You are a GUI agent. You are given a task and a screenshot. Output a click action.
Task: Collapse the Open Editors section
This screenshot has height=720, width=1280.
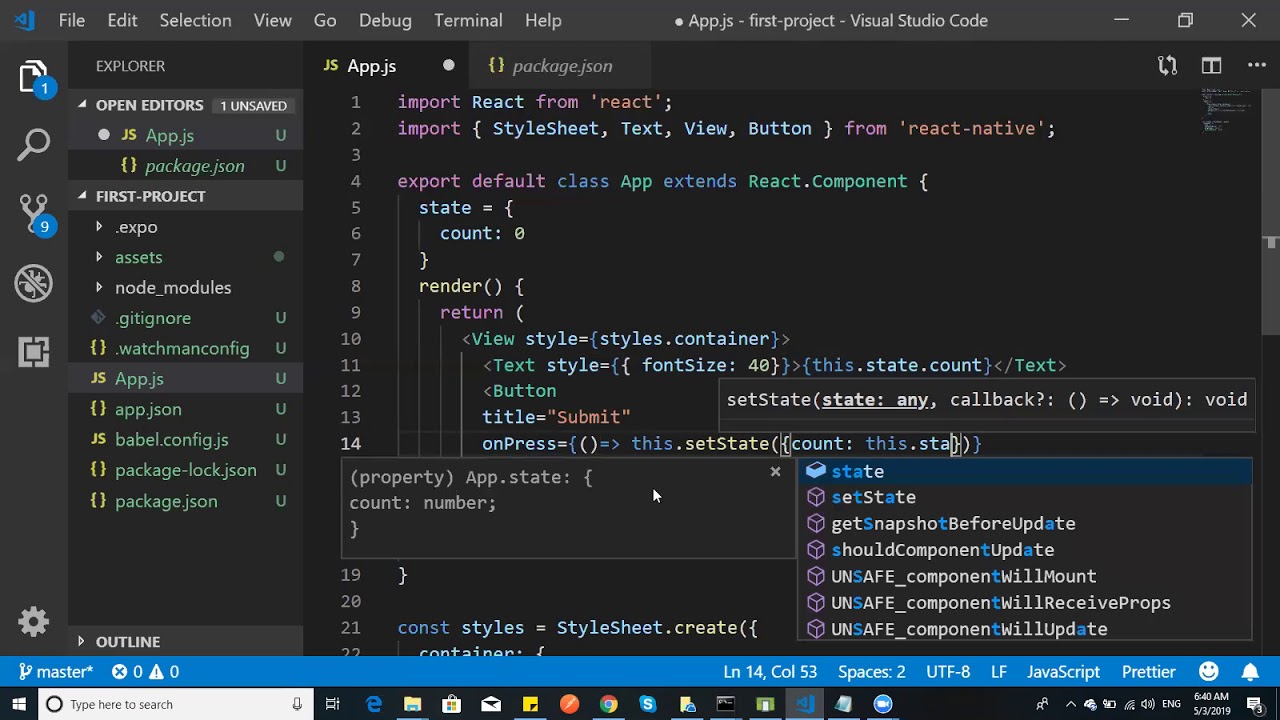[82, 105]
